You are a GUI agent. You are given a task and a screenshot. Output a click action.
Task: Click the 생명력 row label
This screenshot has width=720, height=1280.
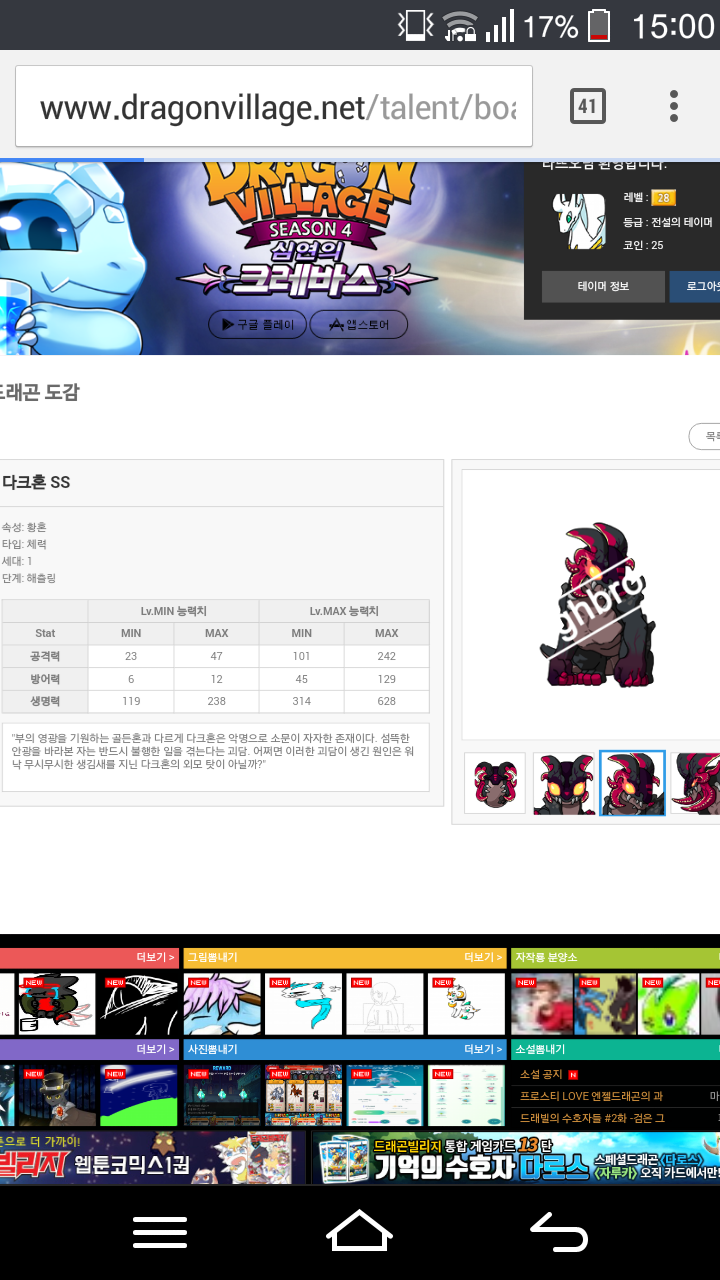coord(45,701)
